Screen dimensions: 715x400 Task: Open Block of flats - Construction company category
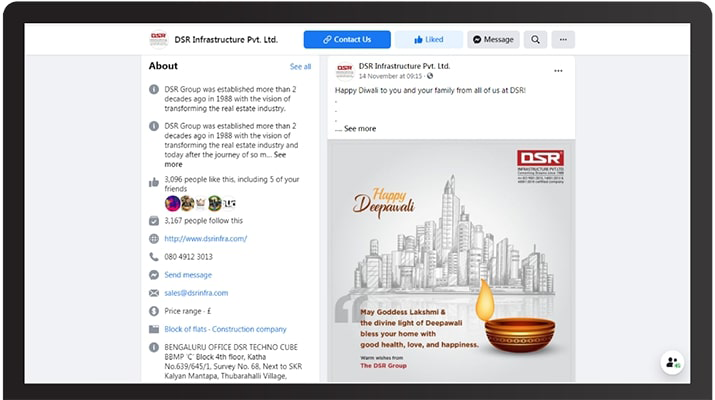point(225,329)
